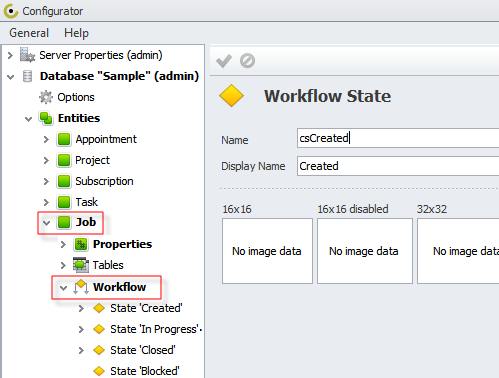This screenshot has height=378, width=499.
Task: Expand the Project entity
Action: pos(46,160)
